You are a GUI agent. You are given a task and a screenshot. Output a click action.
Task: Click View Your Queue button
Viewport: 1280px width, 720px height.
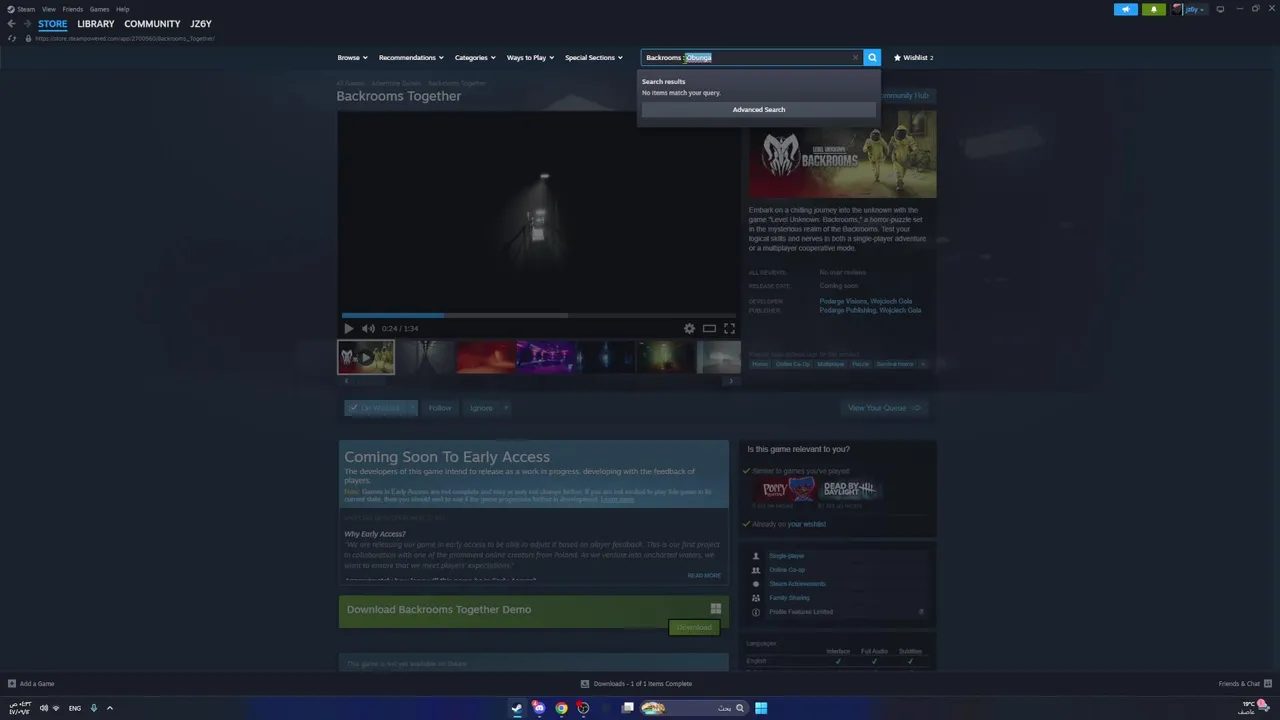(x=883, y=408)
